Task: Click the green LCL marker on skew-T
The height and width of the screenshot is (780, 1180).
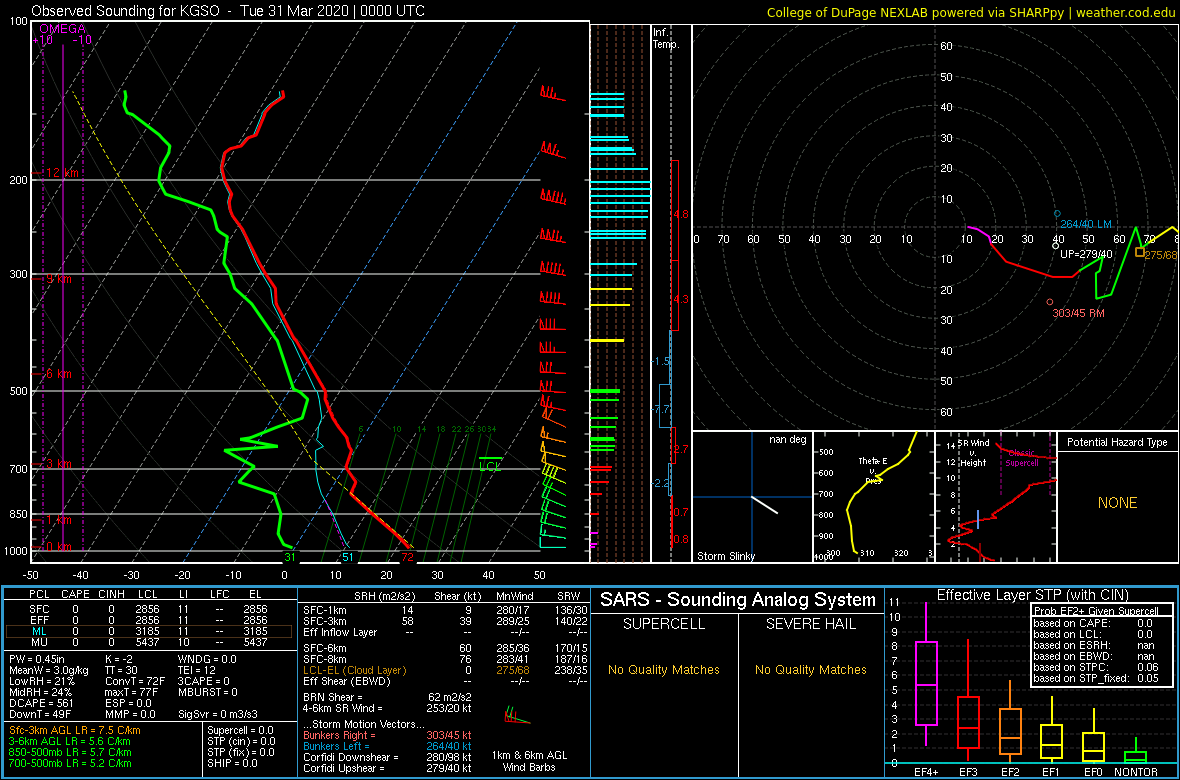Action: [491, 465]
